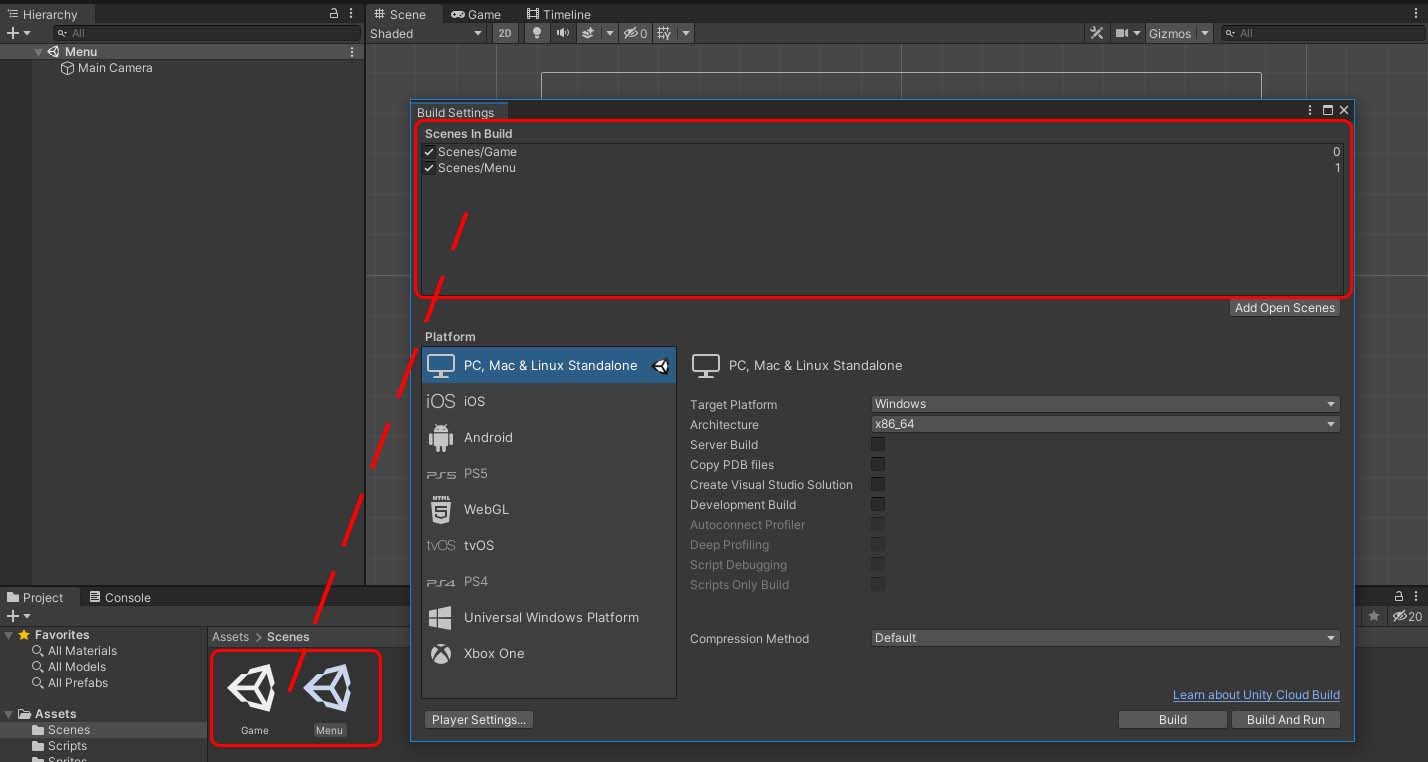Open Gizmos dropdown arrow
Image resolution: width=1428 pixels, height=762 pixels.
(x=1205, y=33)
